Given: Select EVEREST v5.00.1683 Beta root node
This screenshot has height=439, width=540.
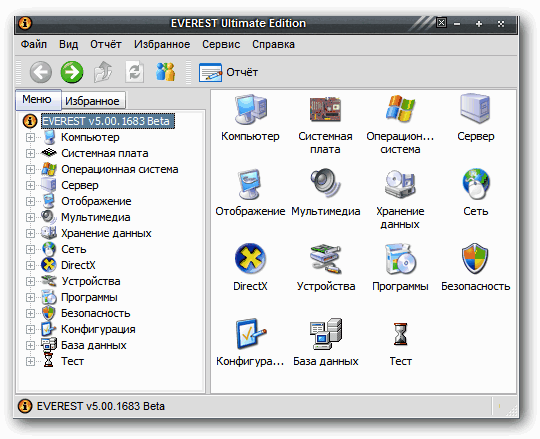Looking at the screenshot, I should [106, 121].
